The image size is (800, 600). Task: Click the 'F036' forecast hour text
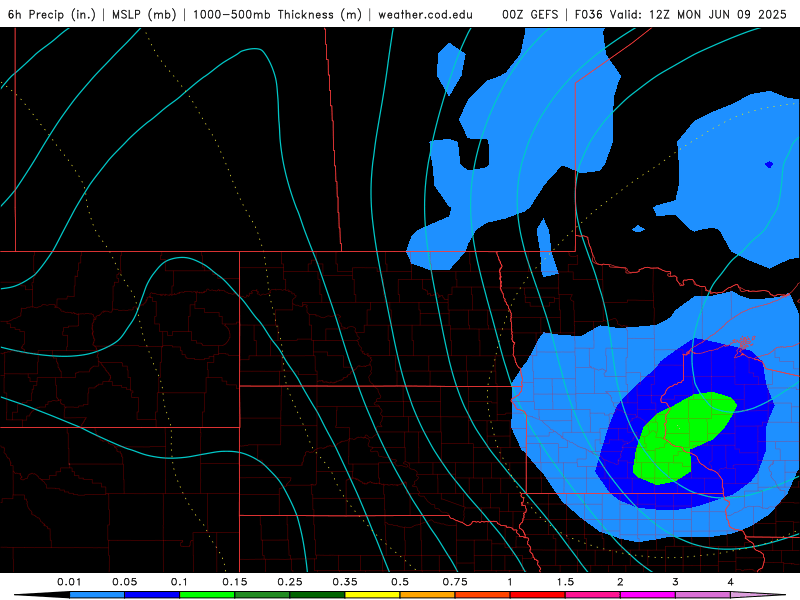coord(589,14)
